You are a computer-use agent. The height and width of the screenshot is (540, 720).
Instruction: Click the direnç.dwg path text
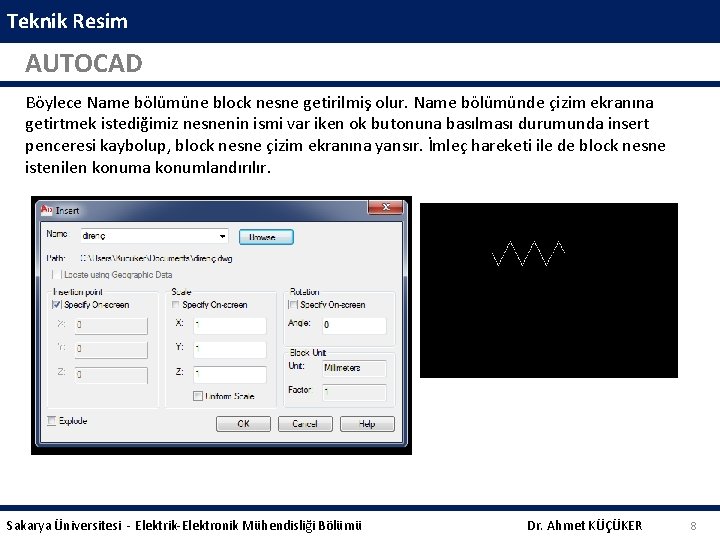click(x=157, y=258)
